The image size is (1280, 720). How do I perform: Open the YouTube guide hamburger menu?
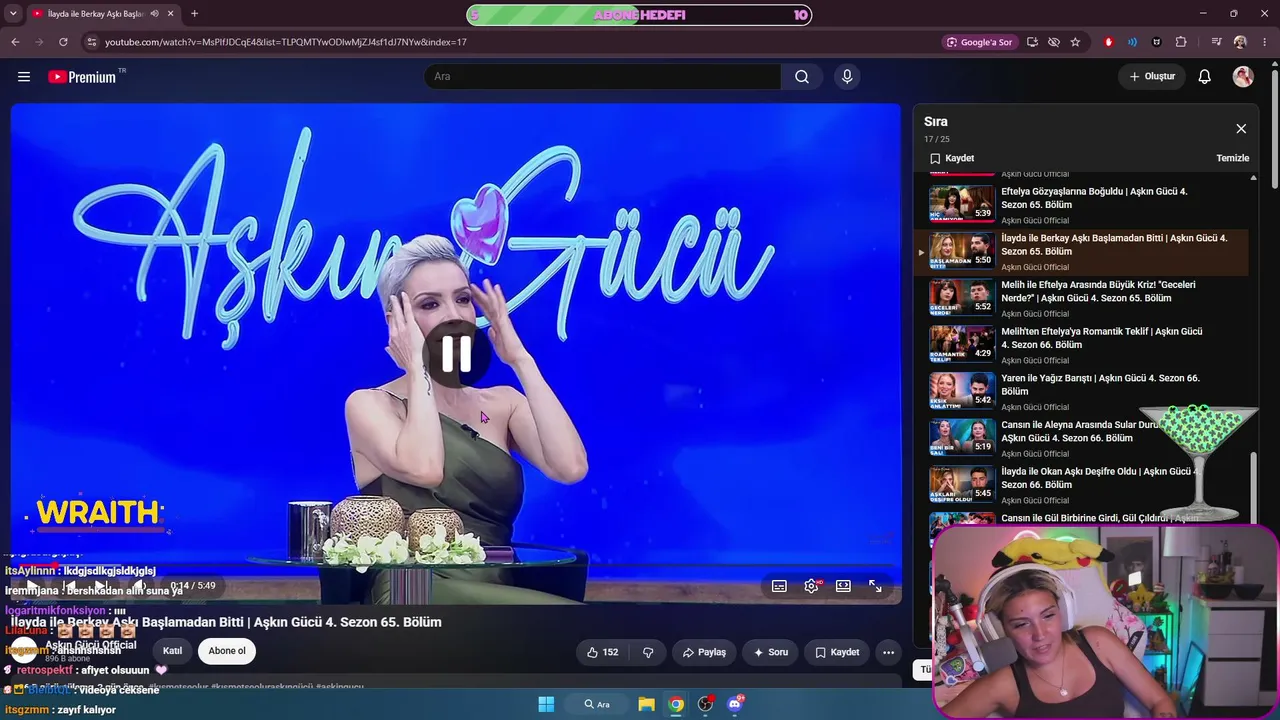tap(24, 77)
